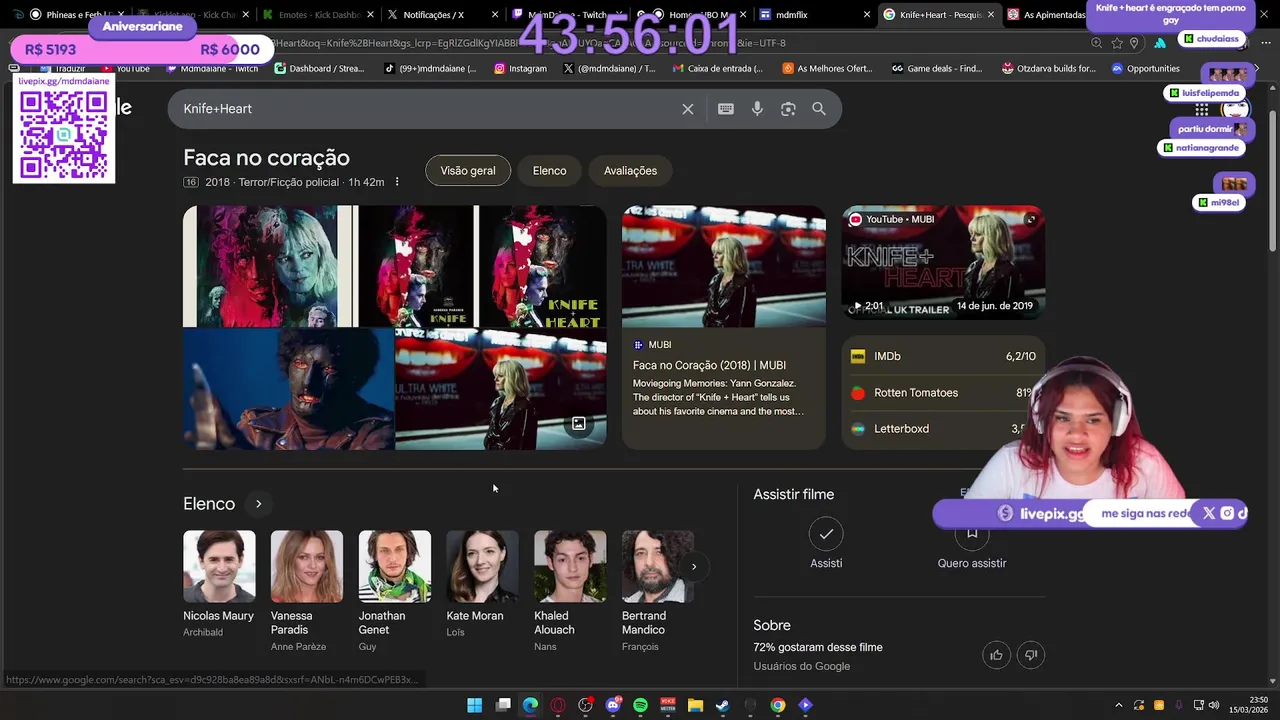Open network settings in system tray
The width and height of the screenshot is (1280, 720).
coord(1199,705)
